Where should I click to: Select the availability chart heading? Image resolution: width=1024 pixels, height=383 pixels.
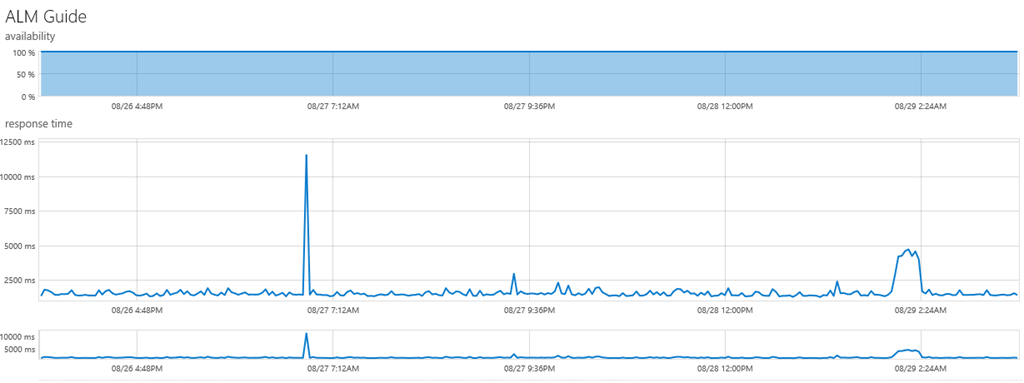tap(29, 36)
